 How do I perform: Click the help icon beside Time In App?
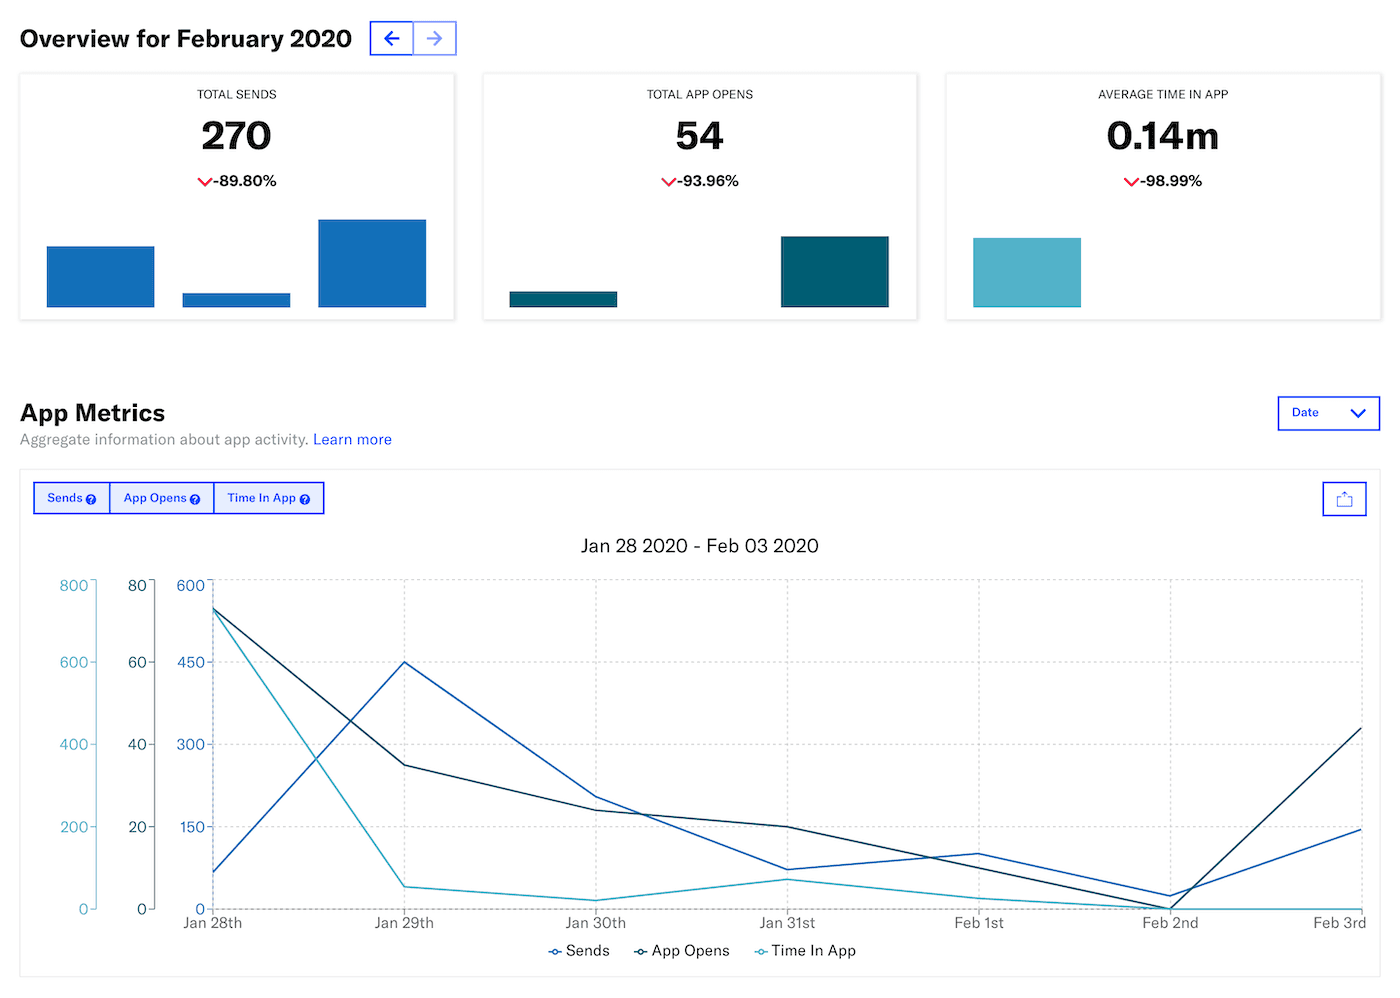305,497
